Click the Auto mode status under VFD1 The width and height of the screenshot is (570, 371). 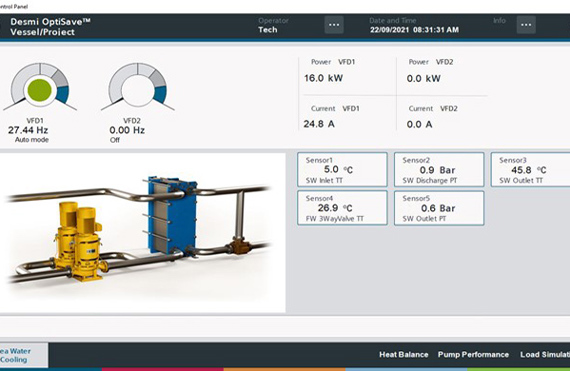(32, 140)
